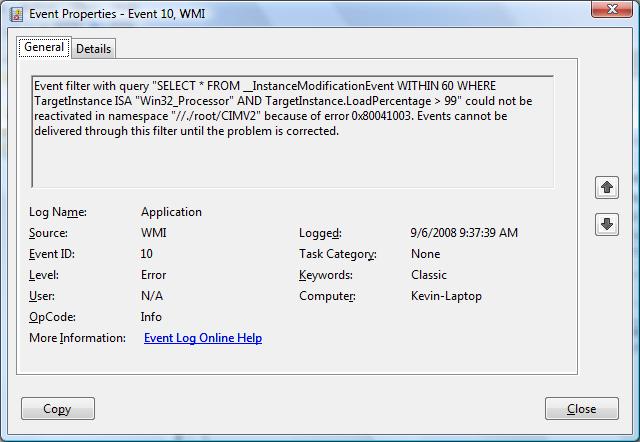The width and height of the screenshot is (640, 442).
Task: Click the "User:" label
Action: [x=42, y=295]
